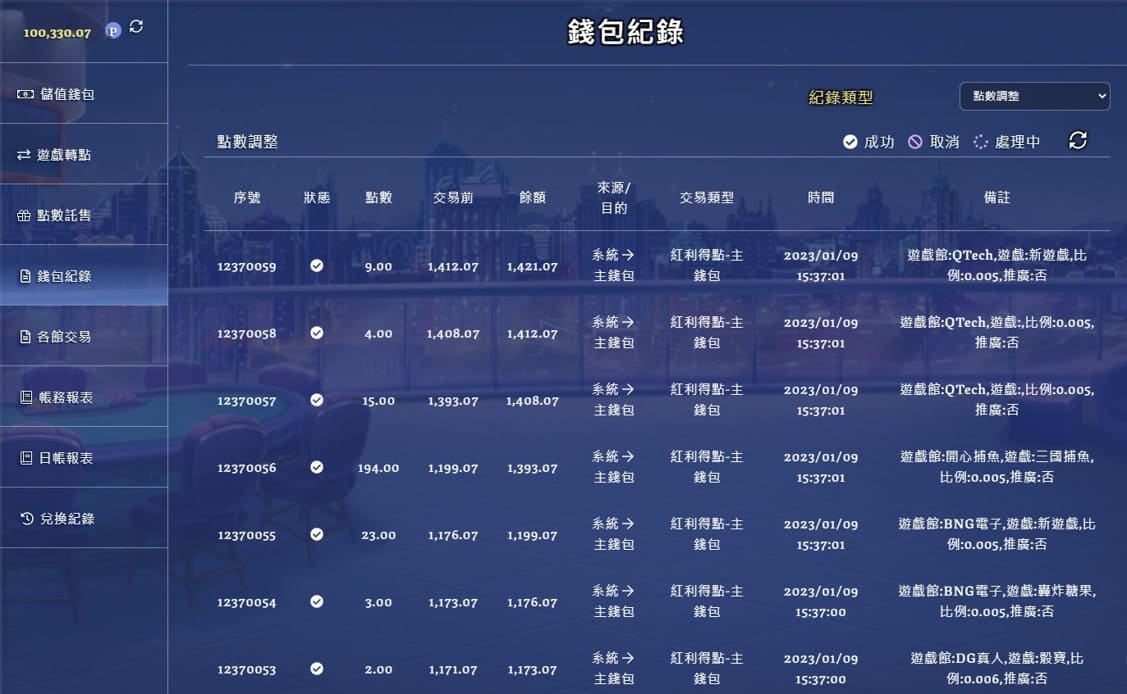Image resolution: width=1127 pixels, height=694 pixels.
Task: Click the 時間 column header
Action: click(820, 197)
